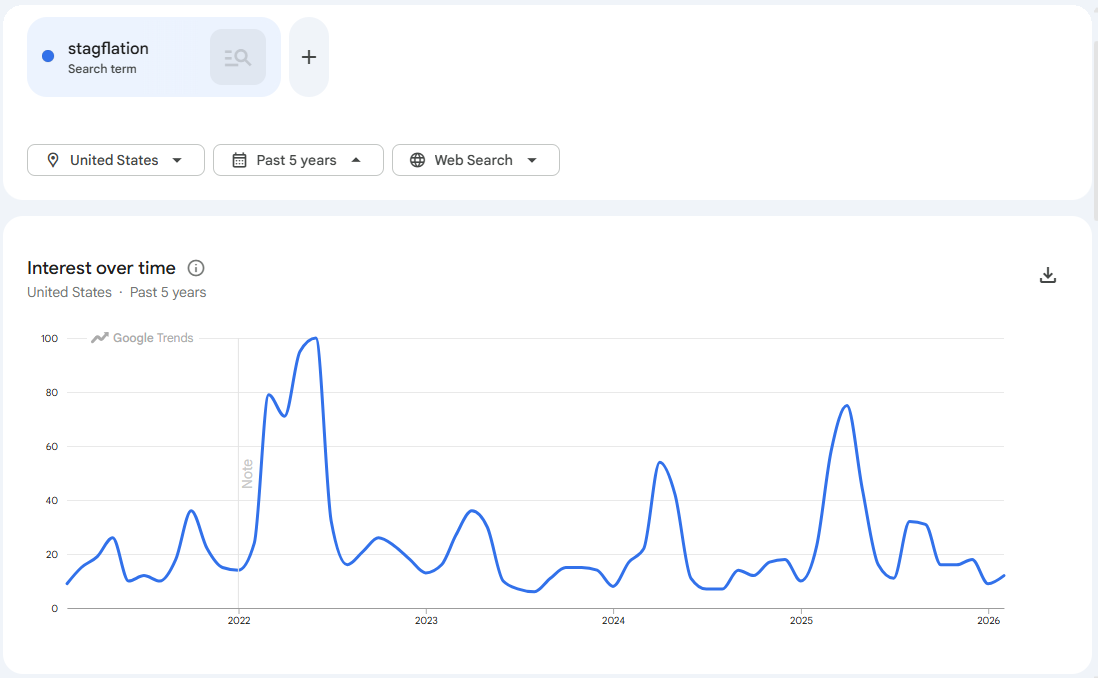
Task: Click the 2024 axis label
Action: [x=613, y=621]
